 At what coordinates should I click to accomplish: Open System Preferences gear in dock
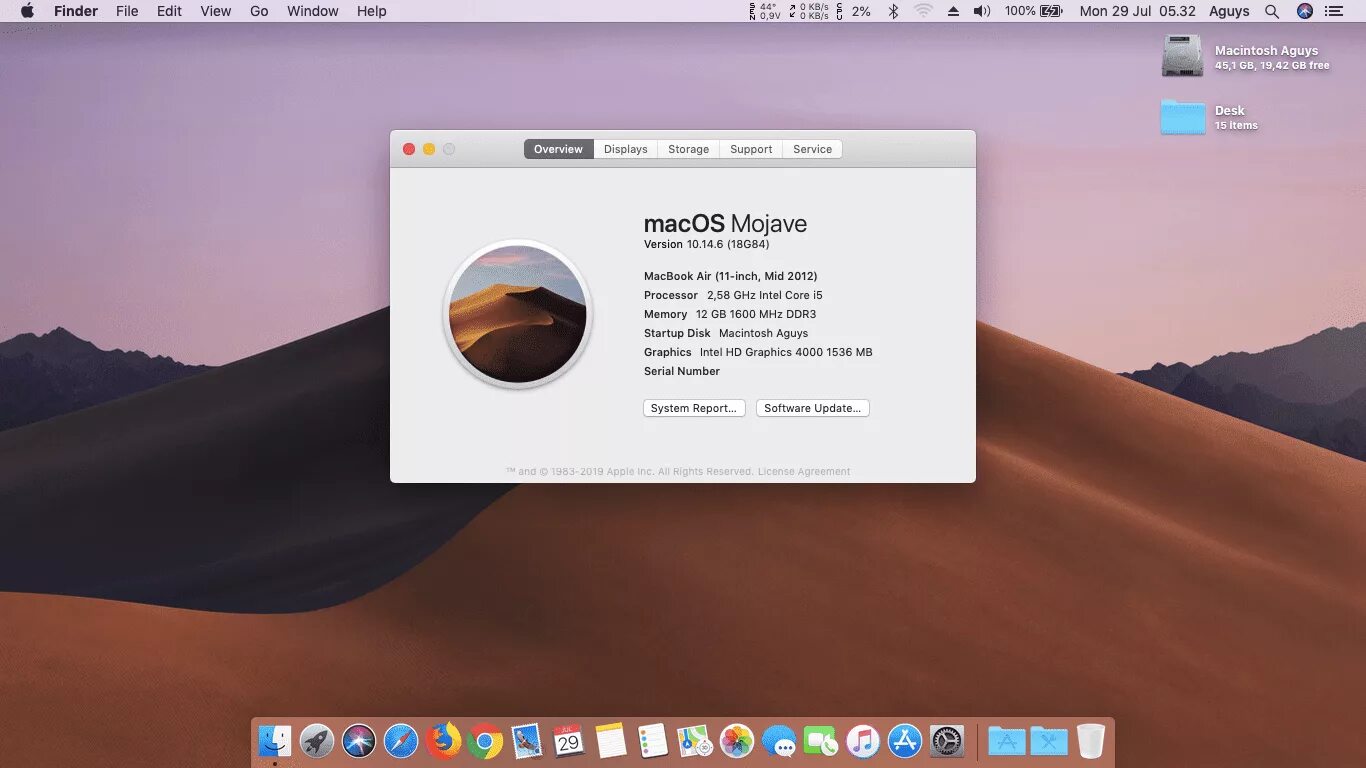coord(947,741)
